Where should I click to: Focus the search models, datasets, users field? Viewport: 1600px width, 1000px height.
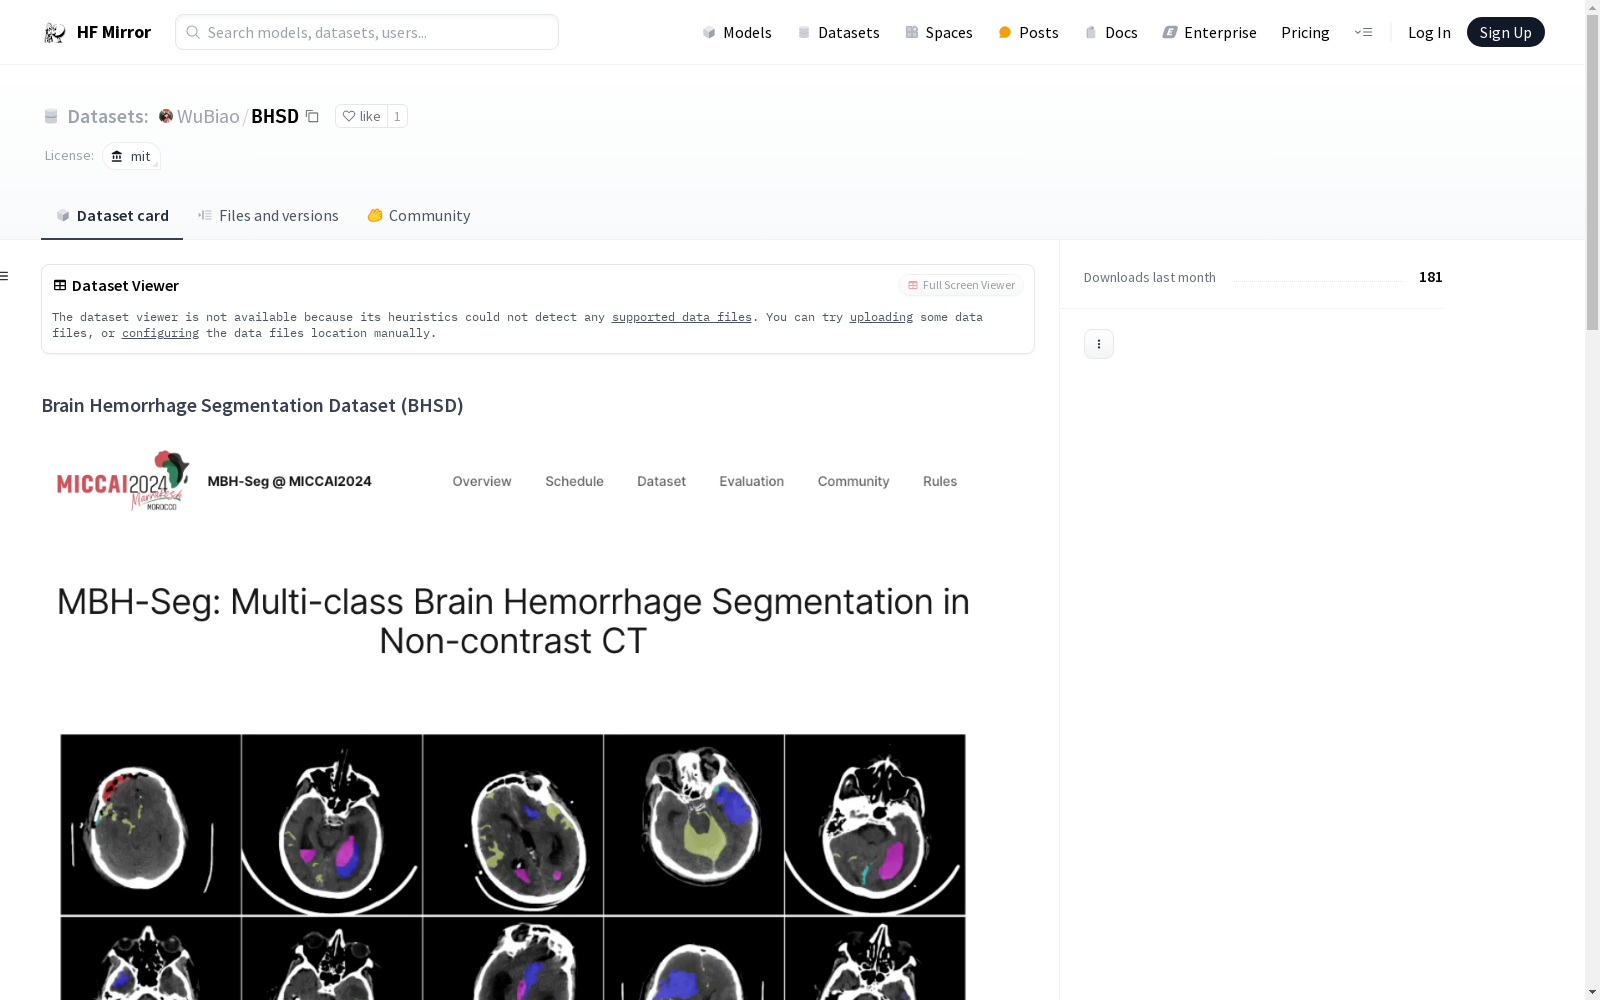[367, 32]
